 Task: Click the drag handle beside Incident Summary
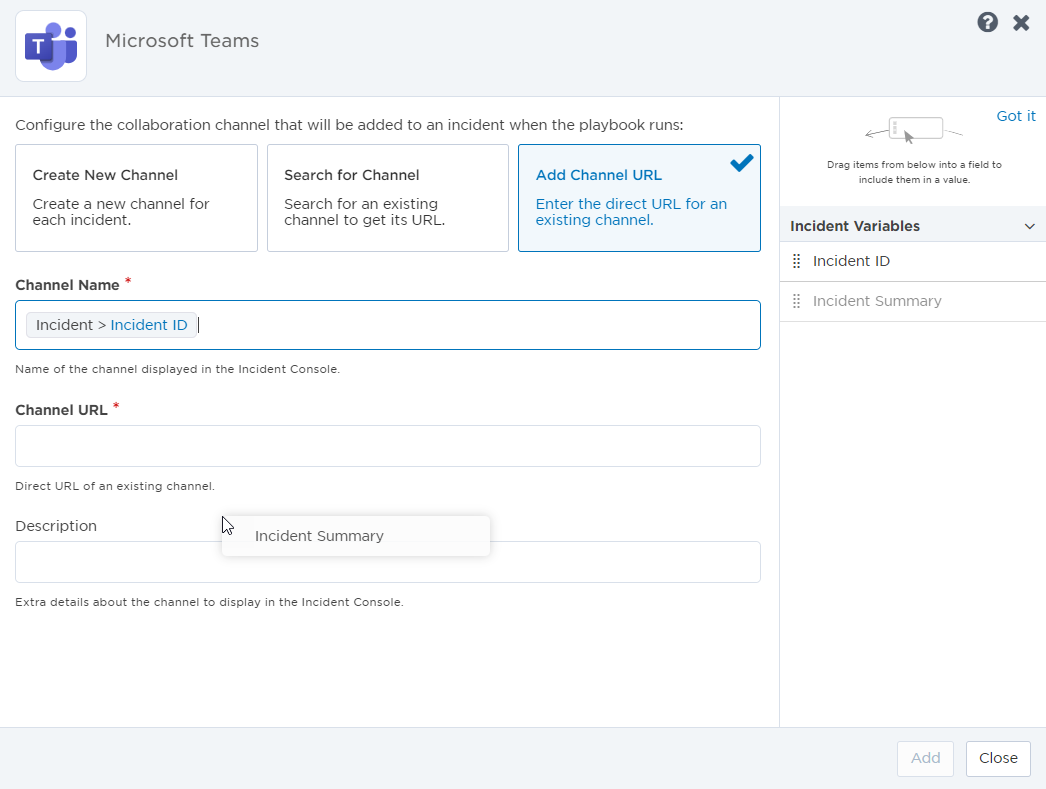pyautogui.click(x=797, y=301)
